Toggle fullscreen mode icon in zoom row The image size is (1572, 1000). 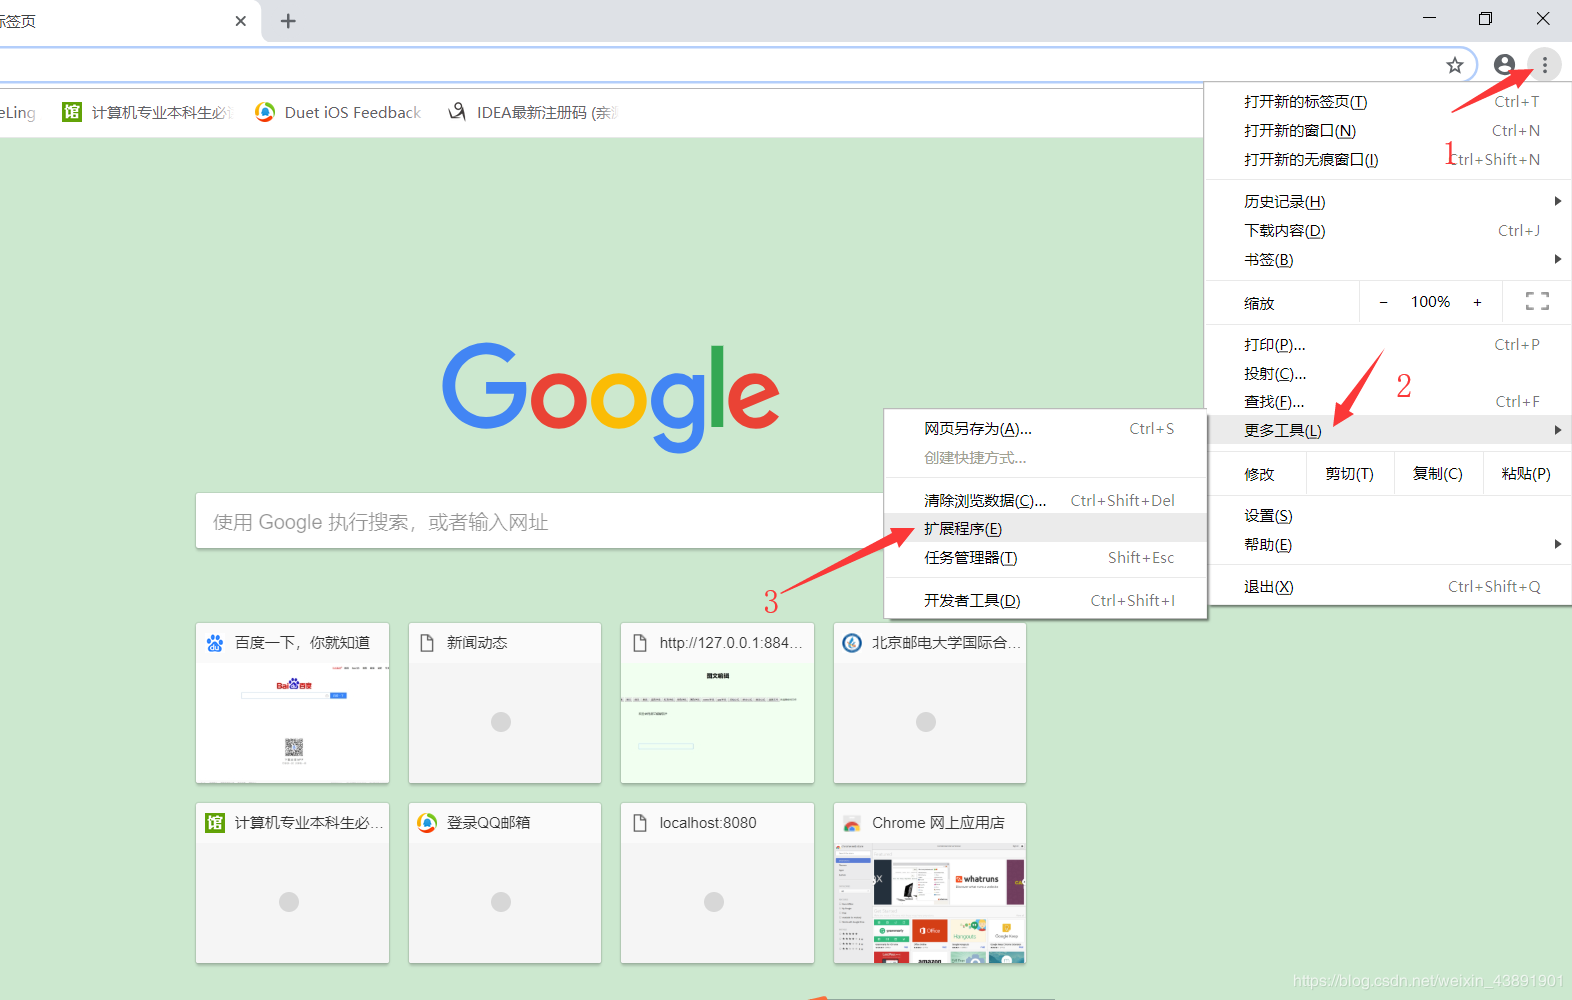coord(1537,301)
